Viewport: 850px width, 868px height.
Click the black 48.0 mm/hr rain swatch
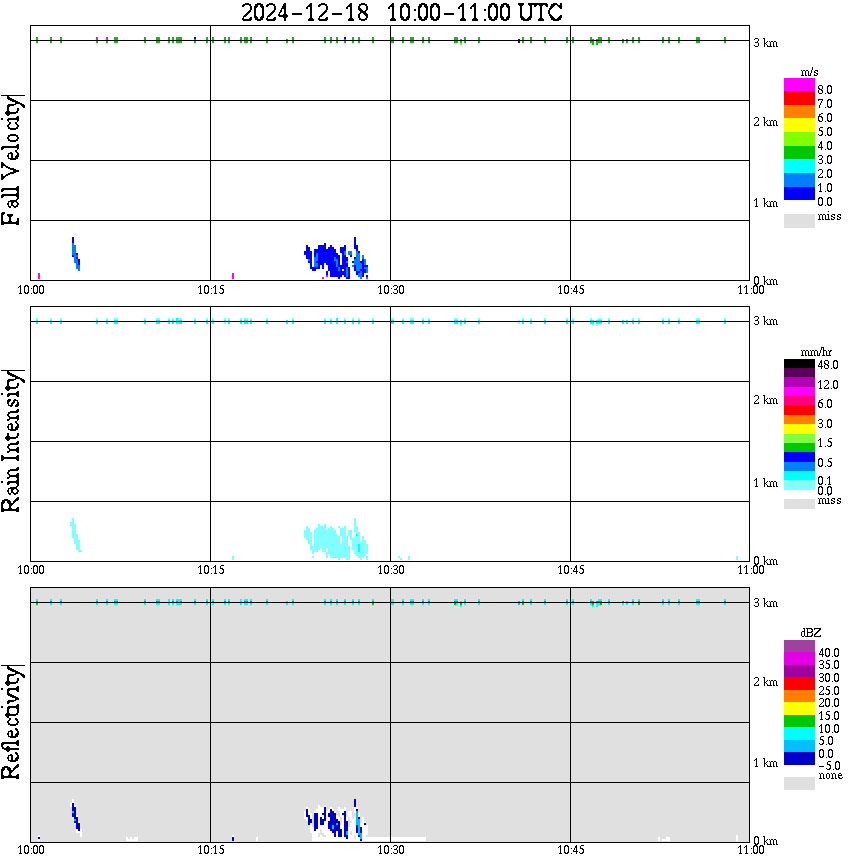pos(799,364)
